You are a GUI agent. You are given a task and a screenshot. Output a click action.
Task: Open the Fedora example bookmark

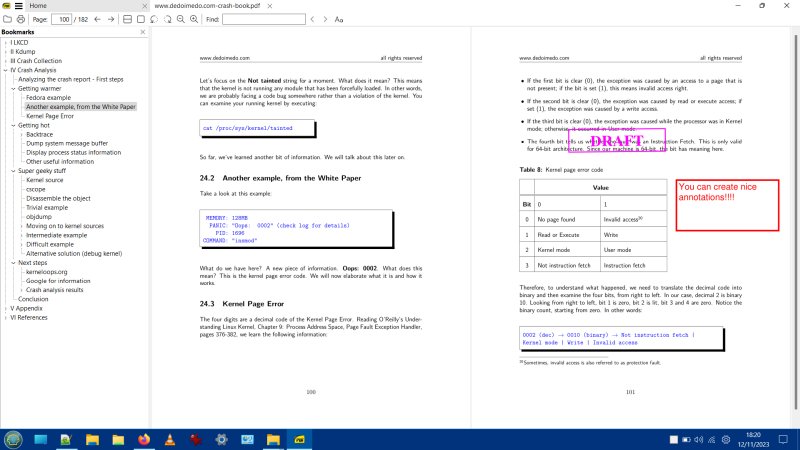tap(48, 97)
